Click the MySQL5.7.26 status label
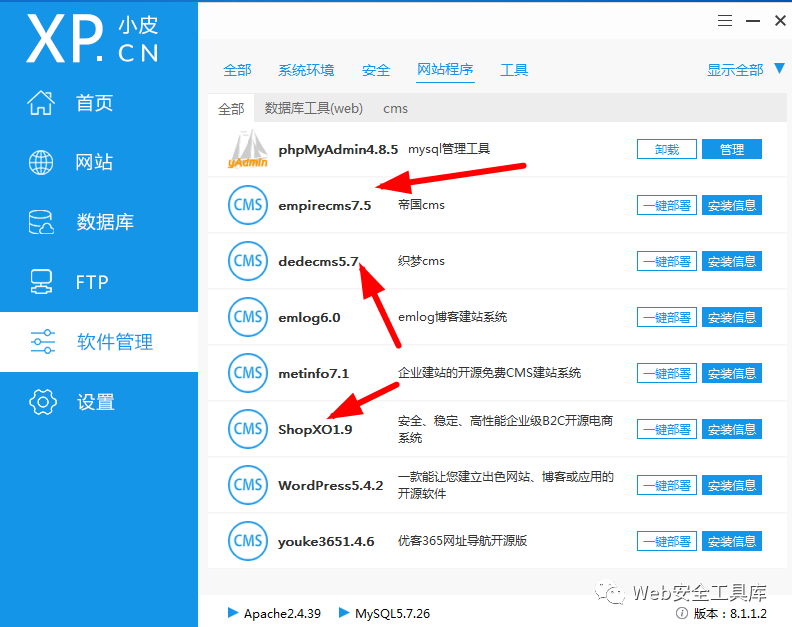The height and width of the screenshot is (627, 792). pyautogui.click(x=392, y=613)
